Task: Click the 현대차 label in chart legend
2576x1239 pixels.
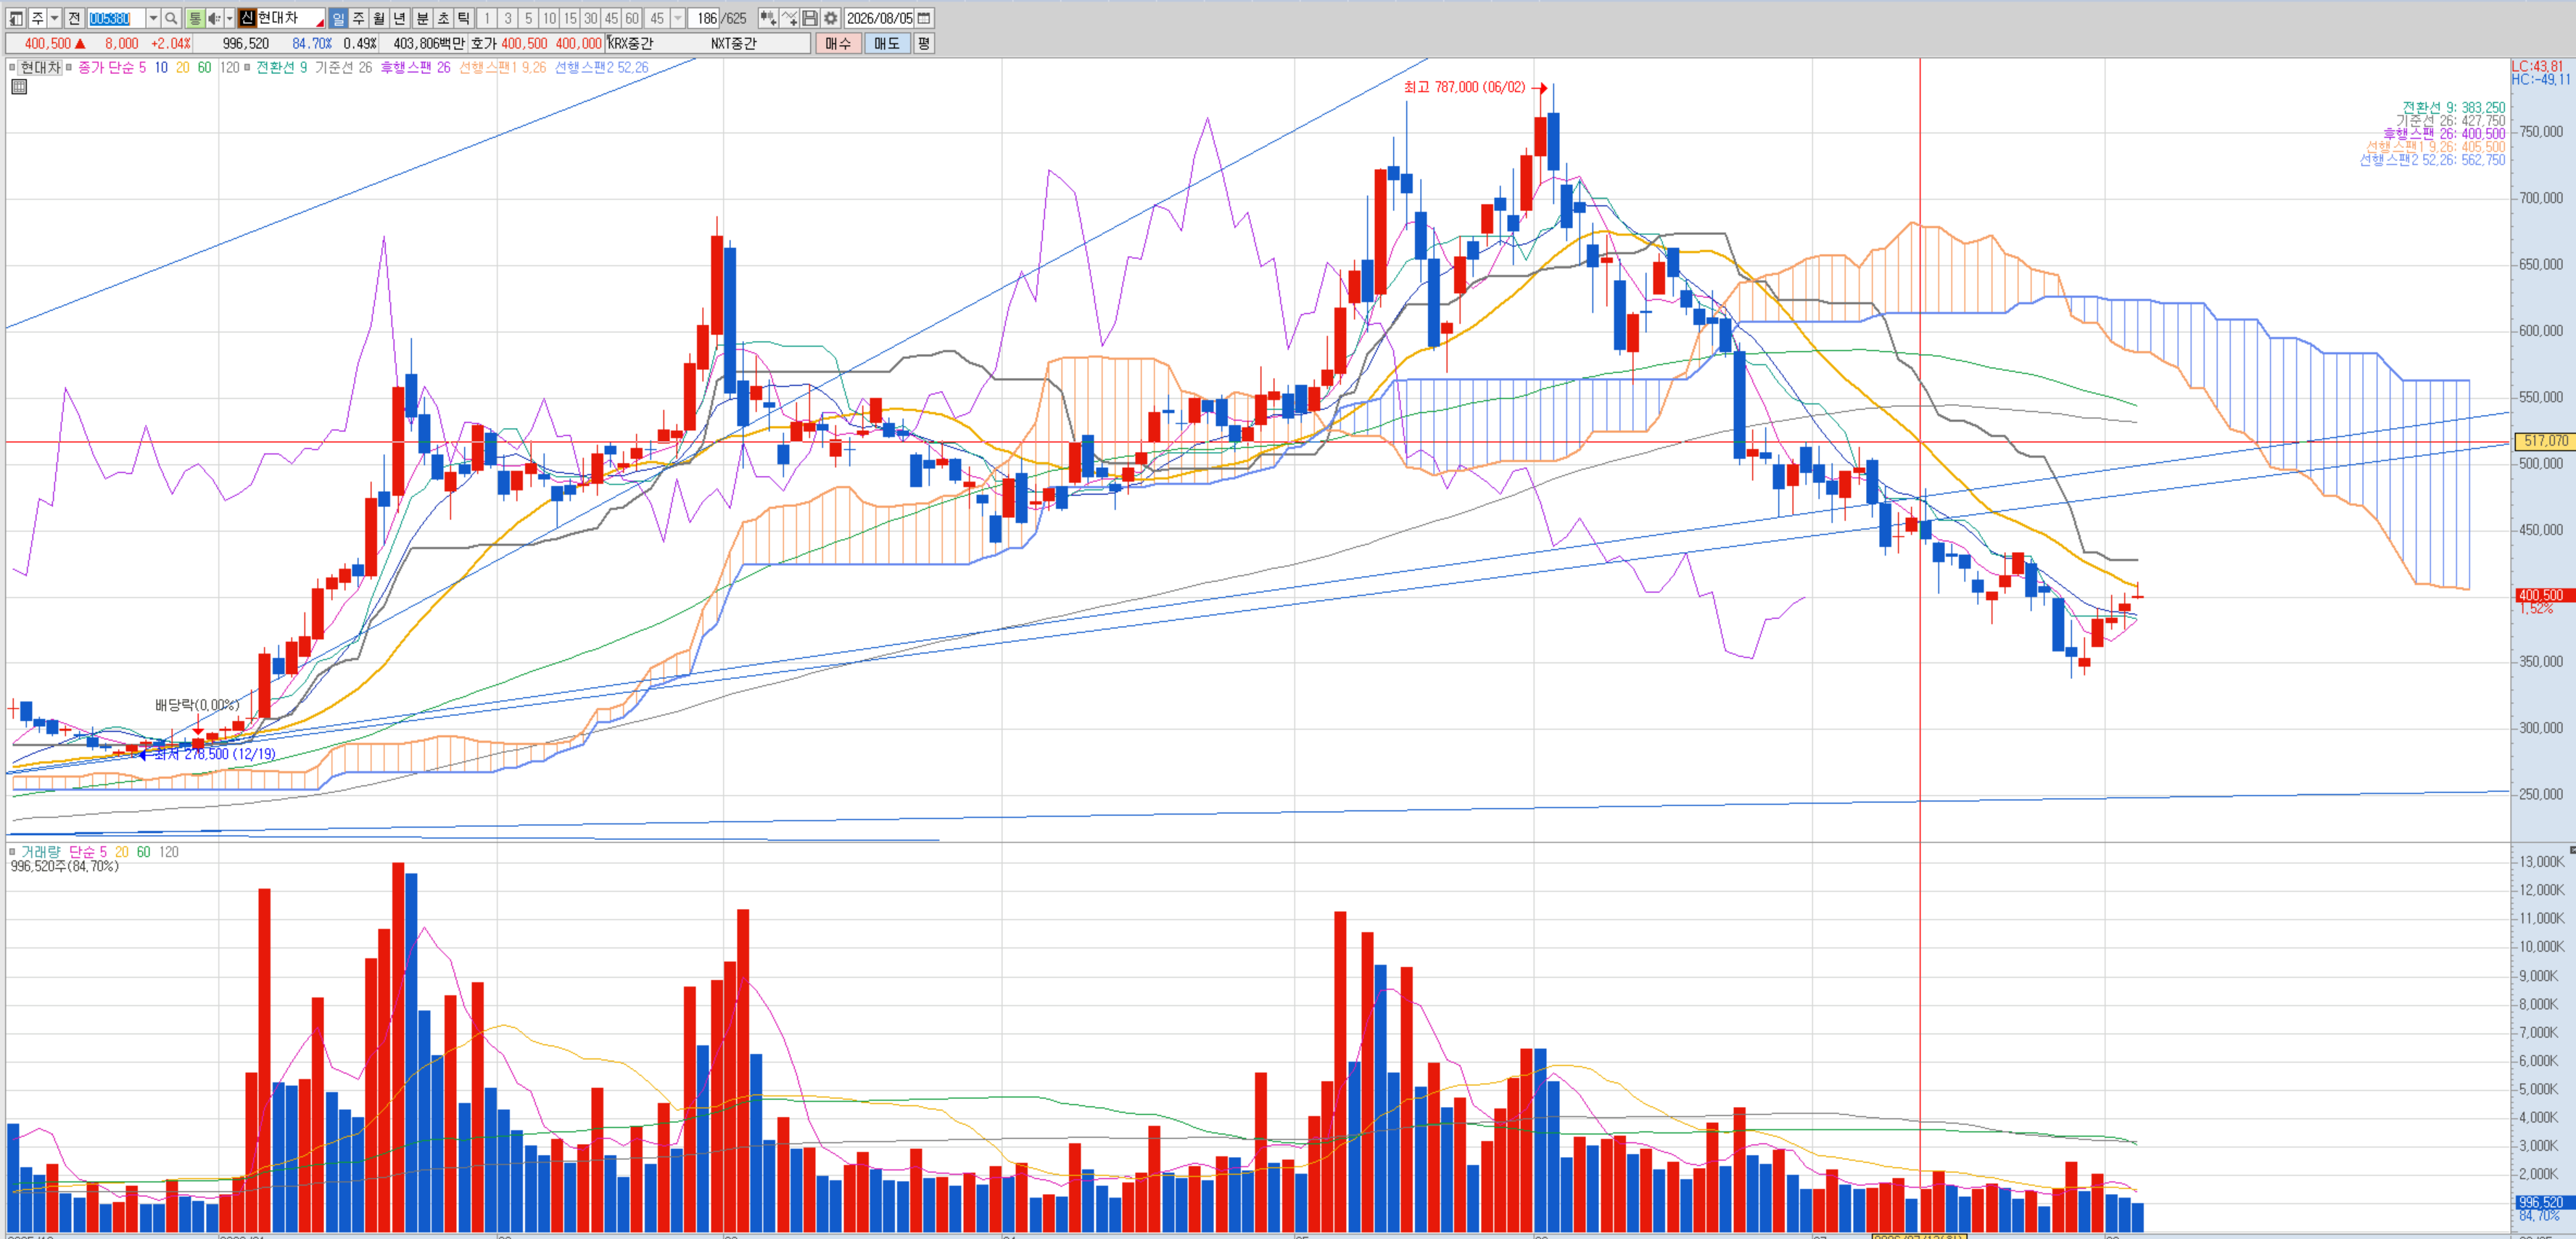Action: point(41,67)
